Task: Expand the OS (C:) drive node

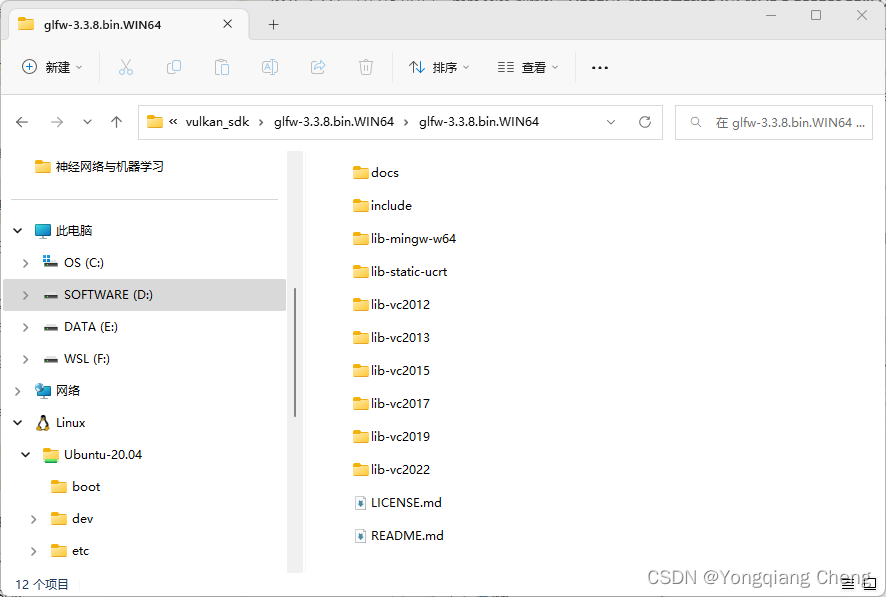Action: click(x=25, y=263)
